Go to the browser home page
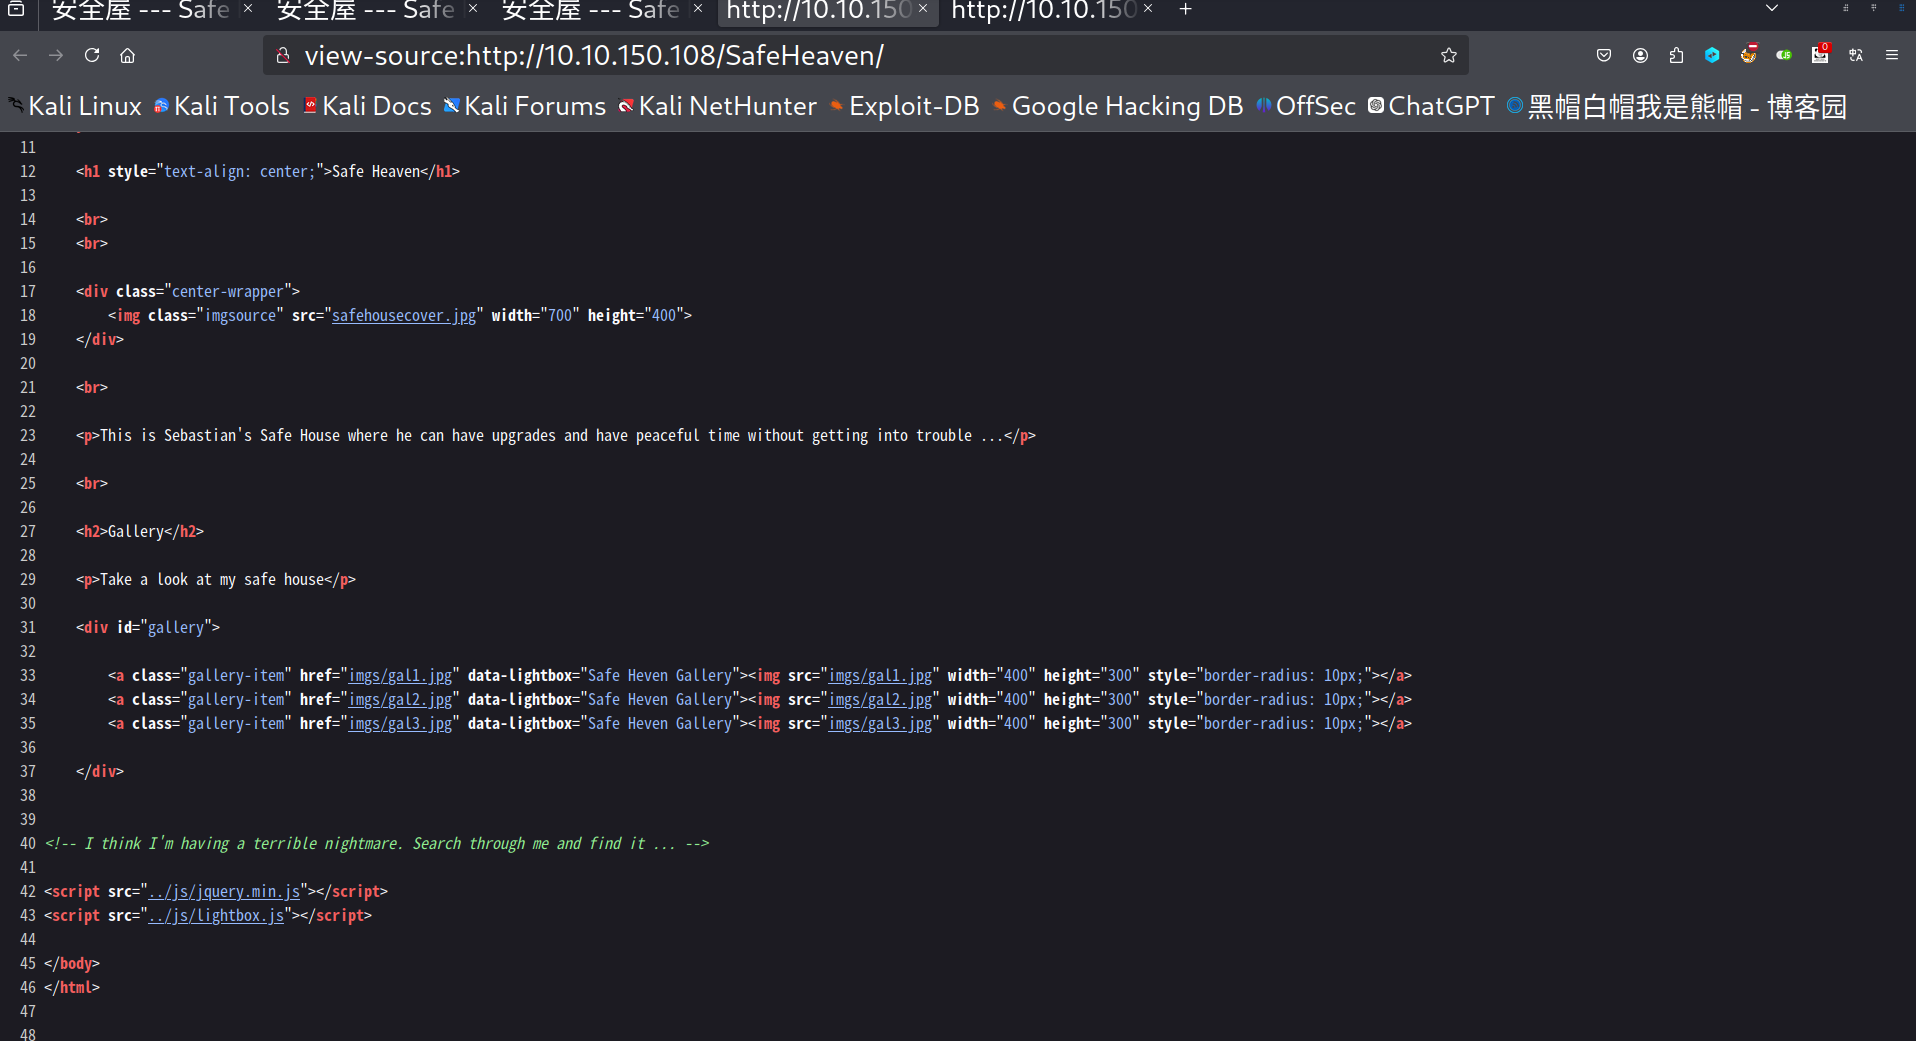This screenshot has height=1041, width=1916. (x=128, y=56)
